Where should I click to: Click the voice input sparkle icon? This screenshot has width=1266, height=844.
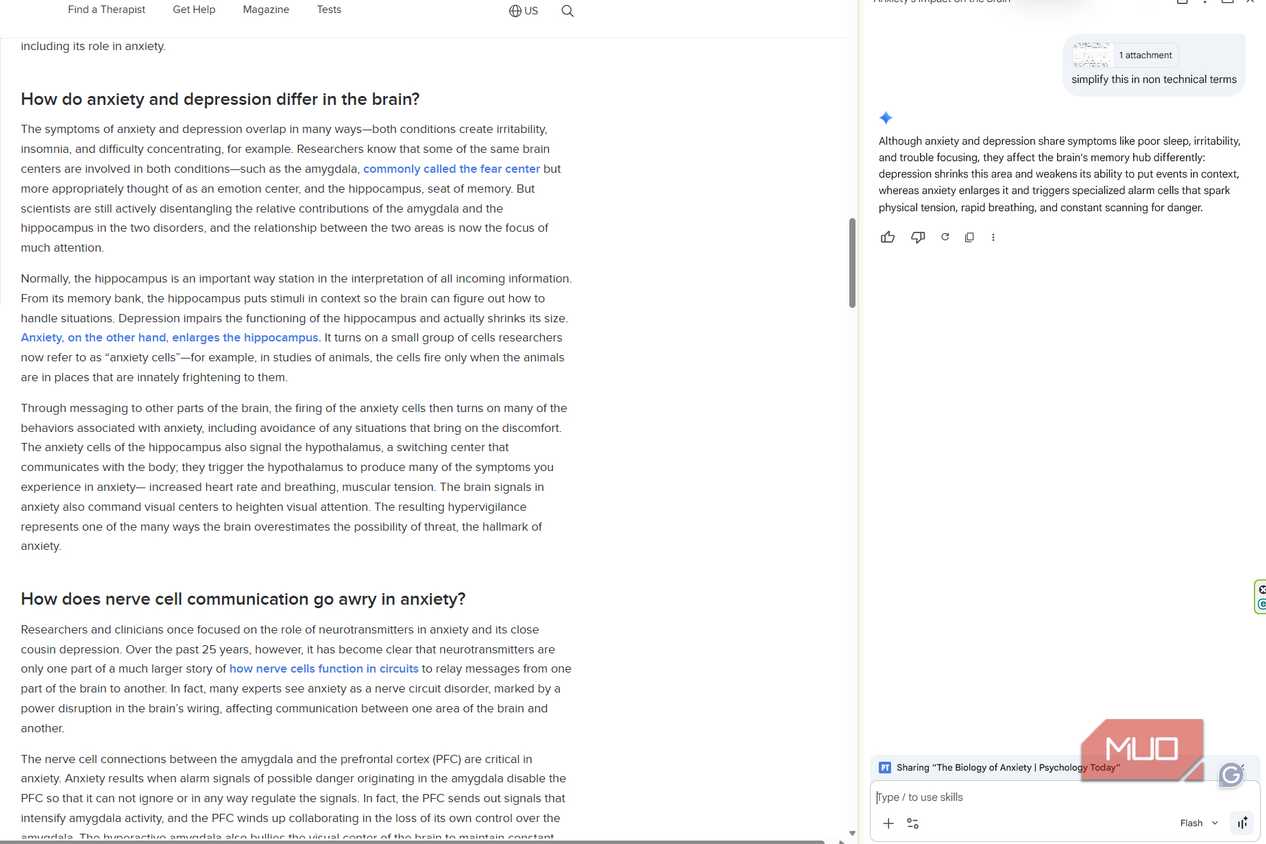tap(1242, 823)
